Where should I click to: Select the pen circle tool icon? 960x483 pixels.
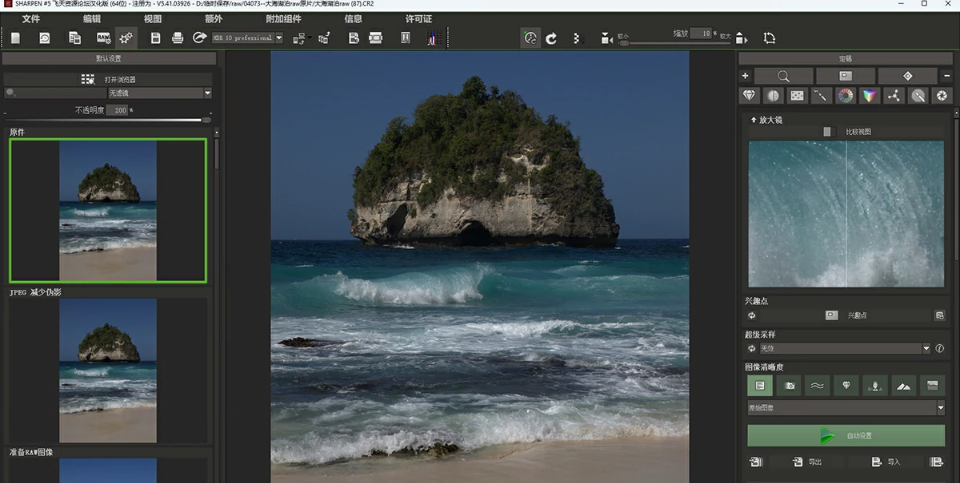click(918, 96)
